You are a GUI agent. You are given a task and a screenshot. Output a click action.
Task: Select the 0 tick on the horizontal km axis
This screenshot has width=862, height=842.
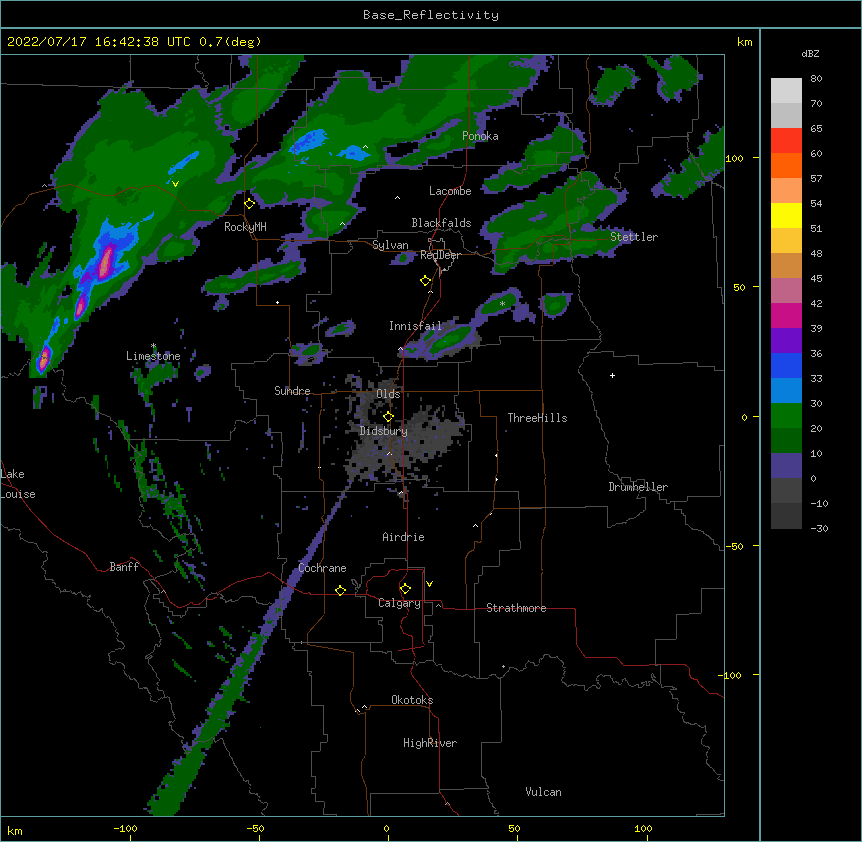click(x=386, y=829)
